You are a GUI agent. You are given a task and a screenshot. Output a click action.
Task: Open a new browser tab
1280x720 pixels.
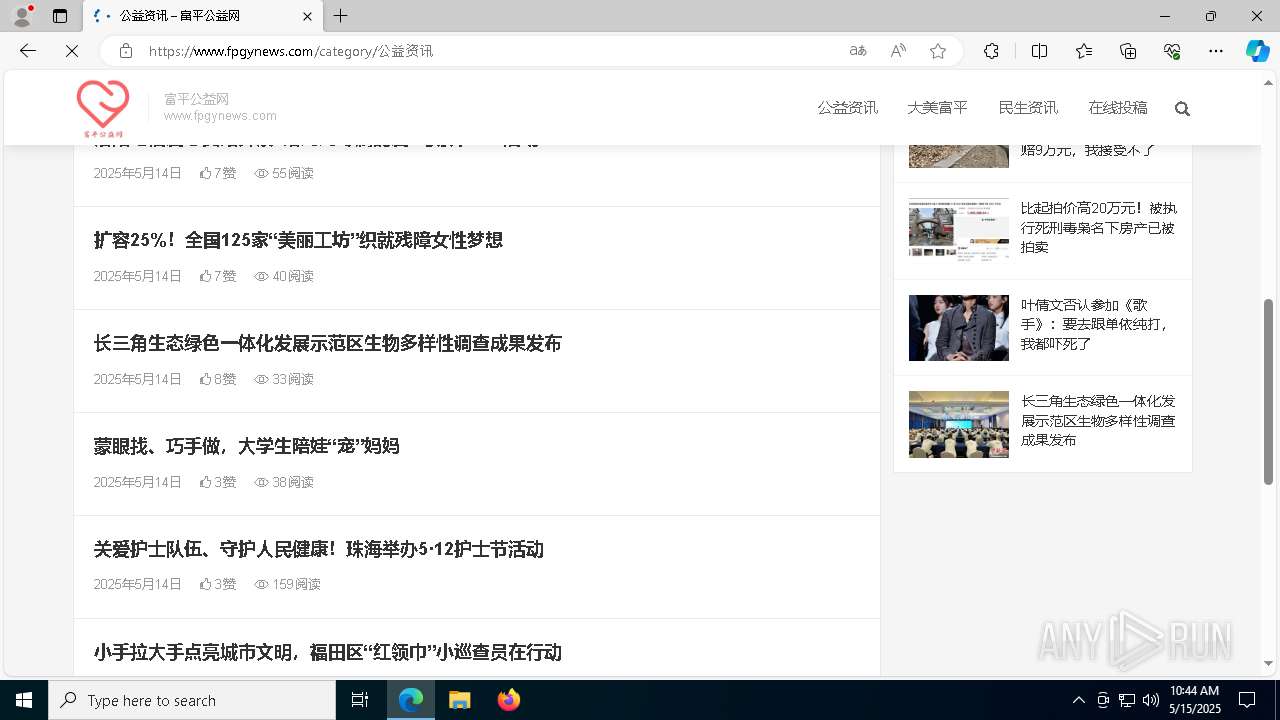tap(341, 16)
